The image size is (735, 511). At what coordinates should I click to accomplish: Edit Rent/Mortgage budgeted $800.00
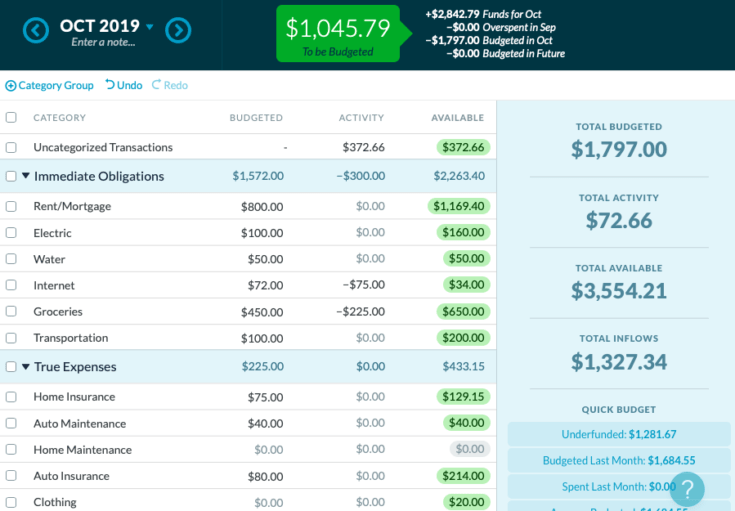(262, 207)
